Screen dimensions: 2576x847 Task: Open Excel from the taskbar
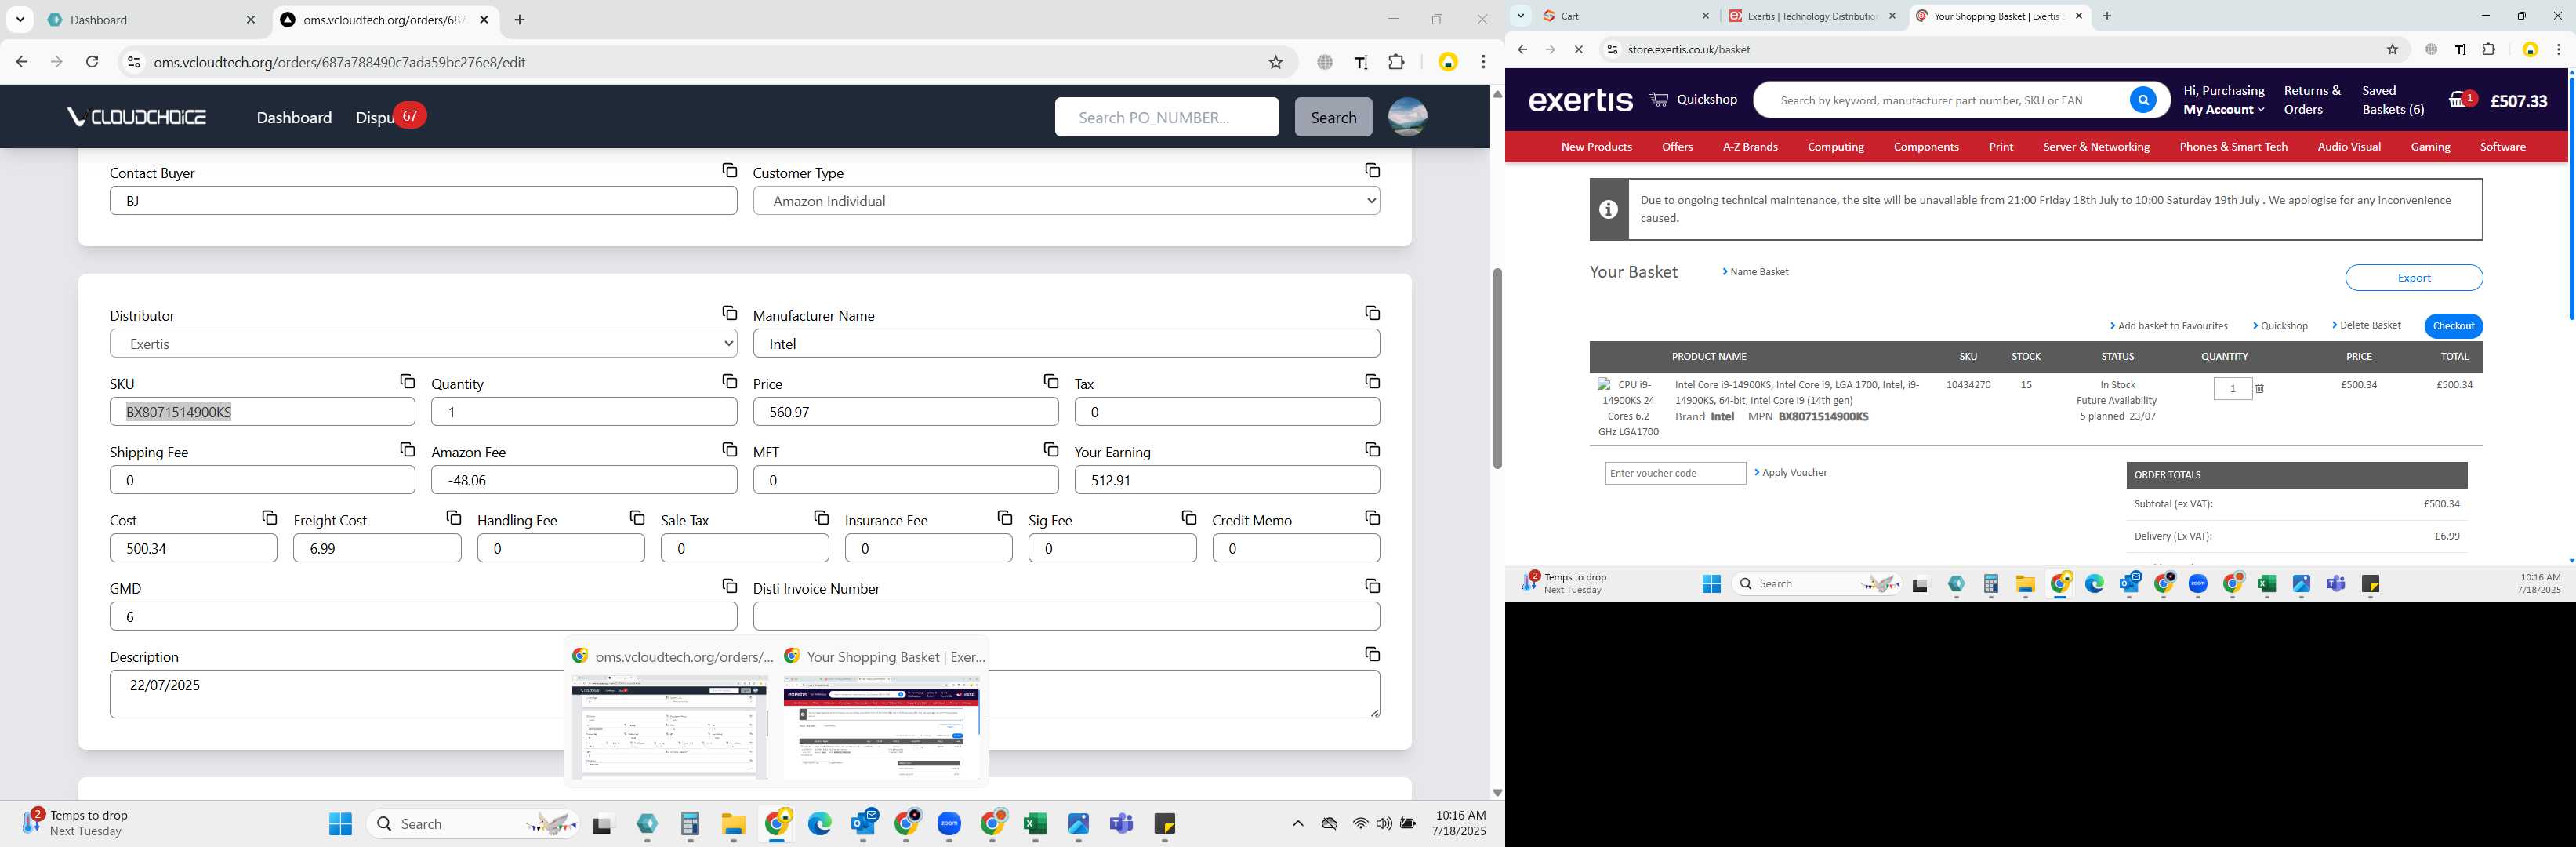point(1035,824)
